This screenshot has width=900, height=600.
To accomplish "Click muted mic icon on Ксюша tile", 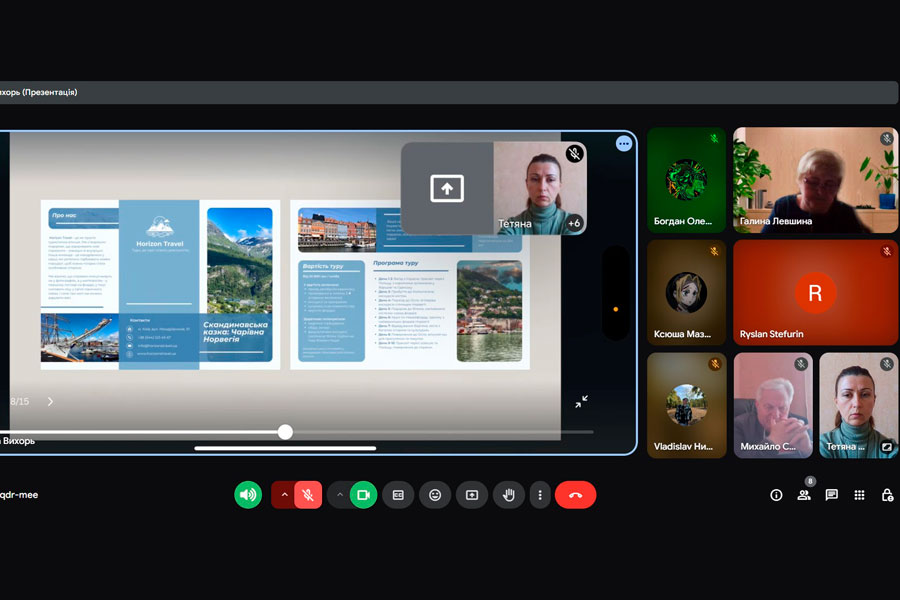I will 715,251.
